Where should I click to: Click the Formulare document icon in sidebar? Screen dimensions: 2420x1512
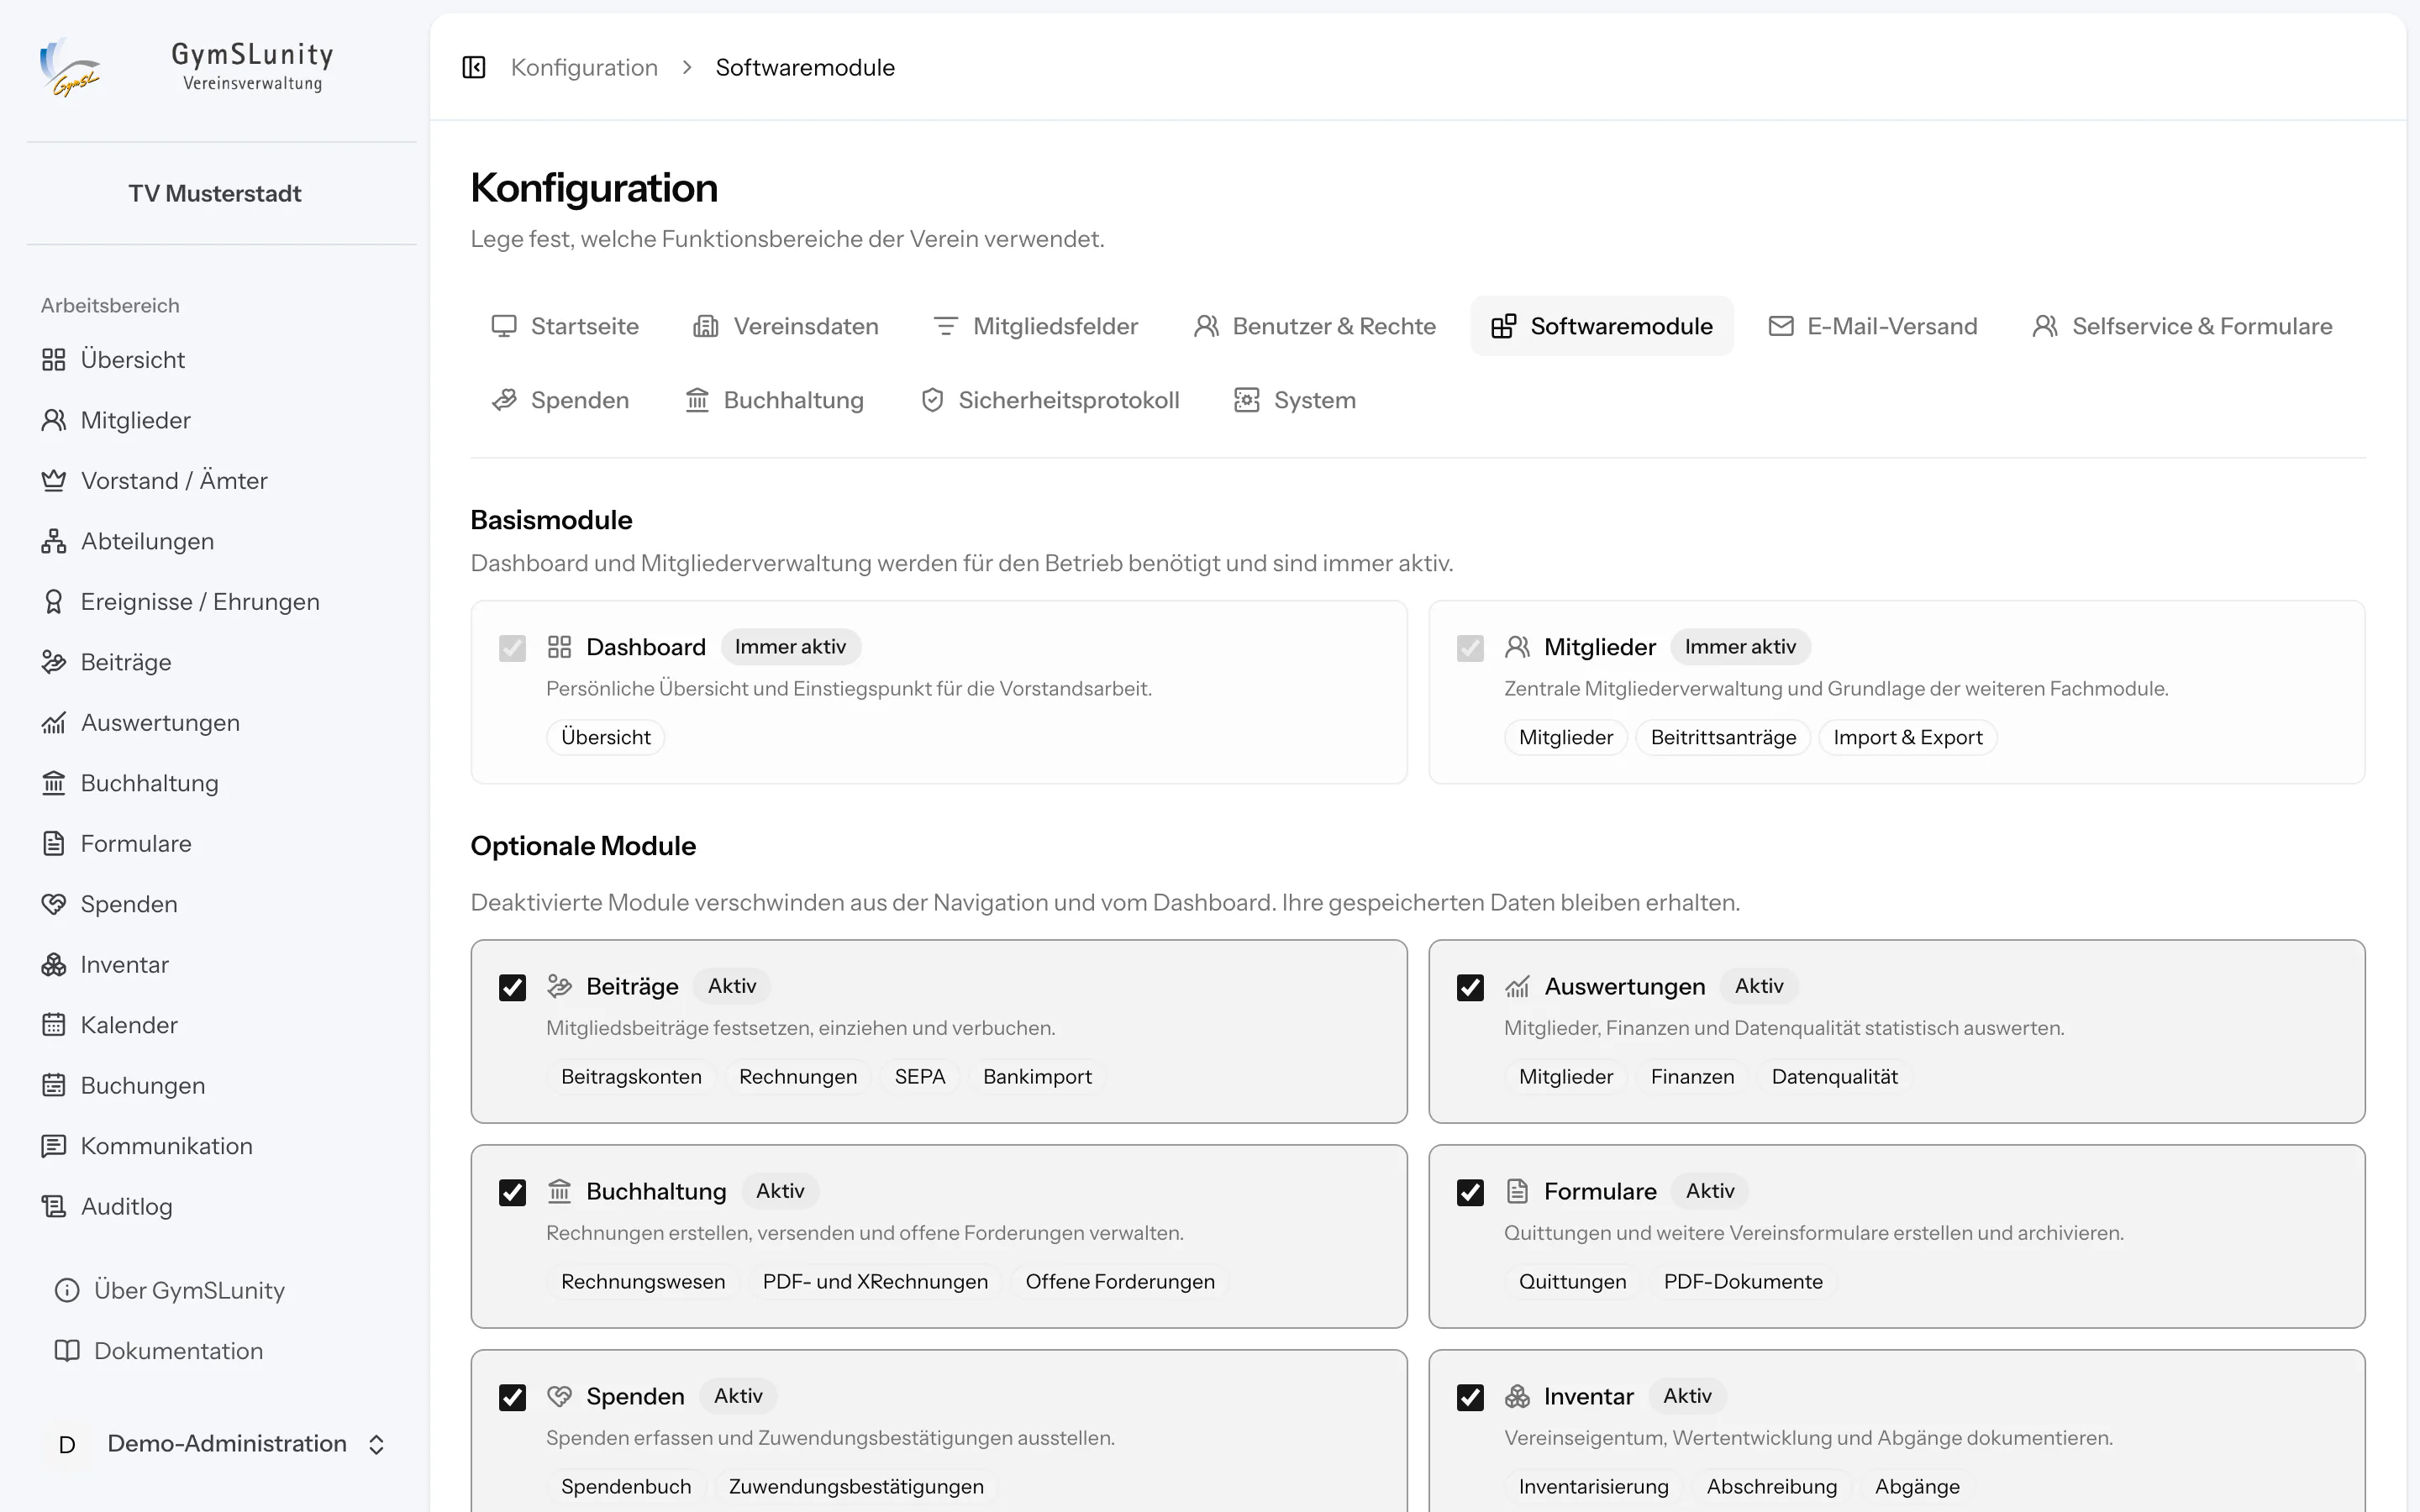coord(54,844)
